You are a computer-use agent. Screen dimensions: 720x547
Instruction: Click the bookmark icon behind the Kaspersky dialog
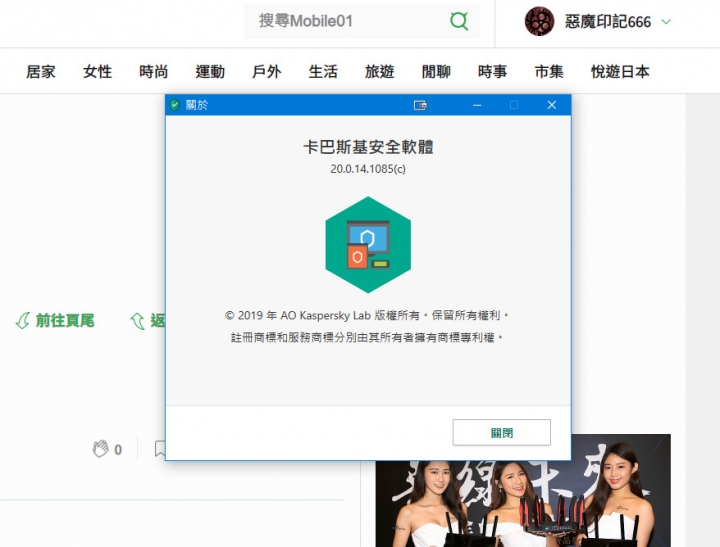coord(160,449)
